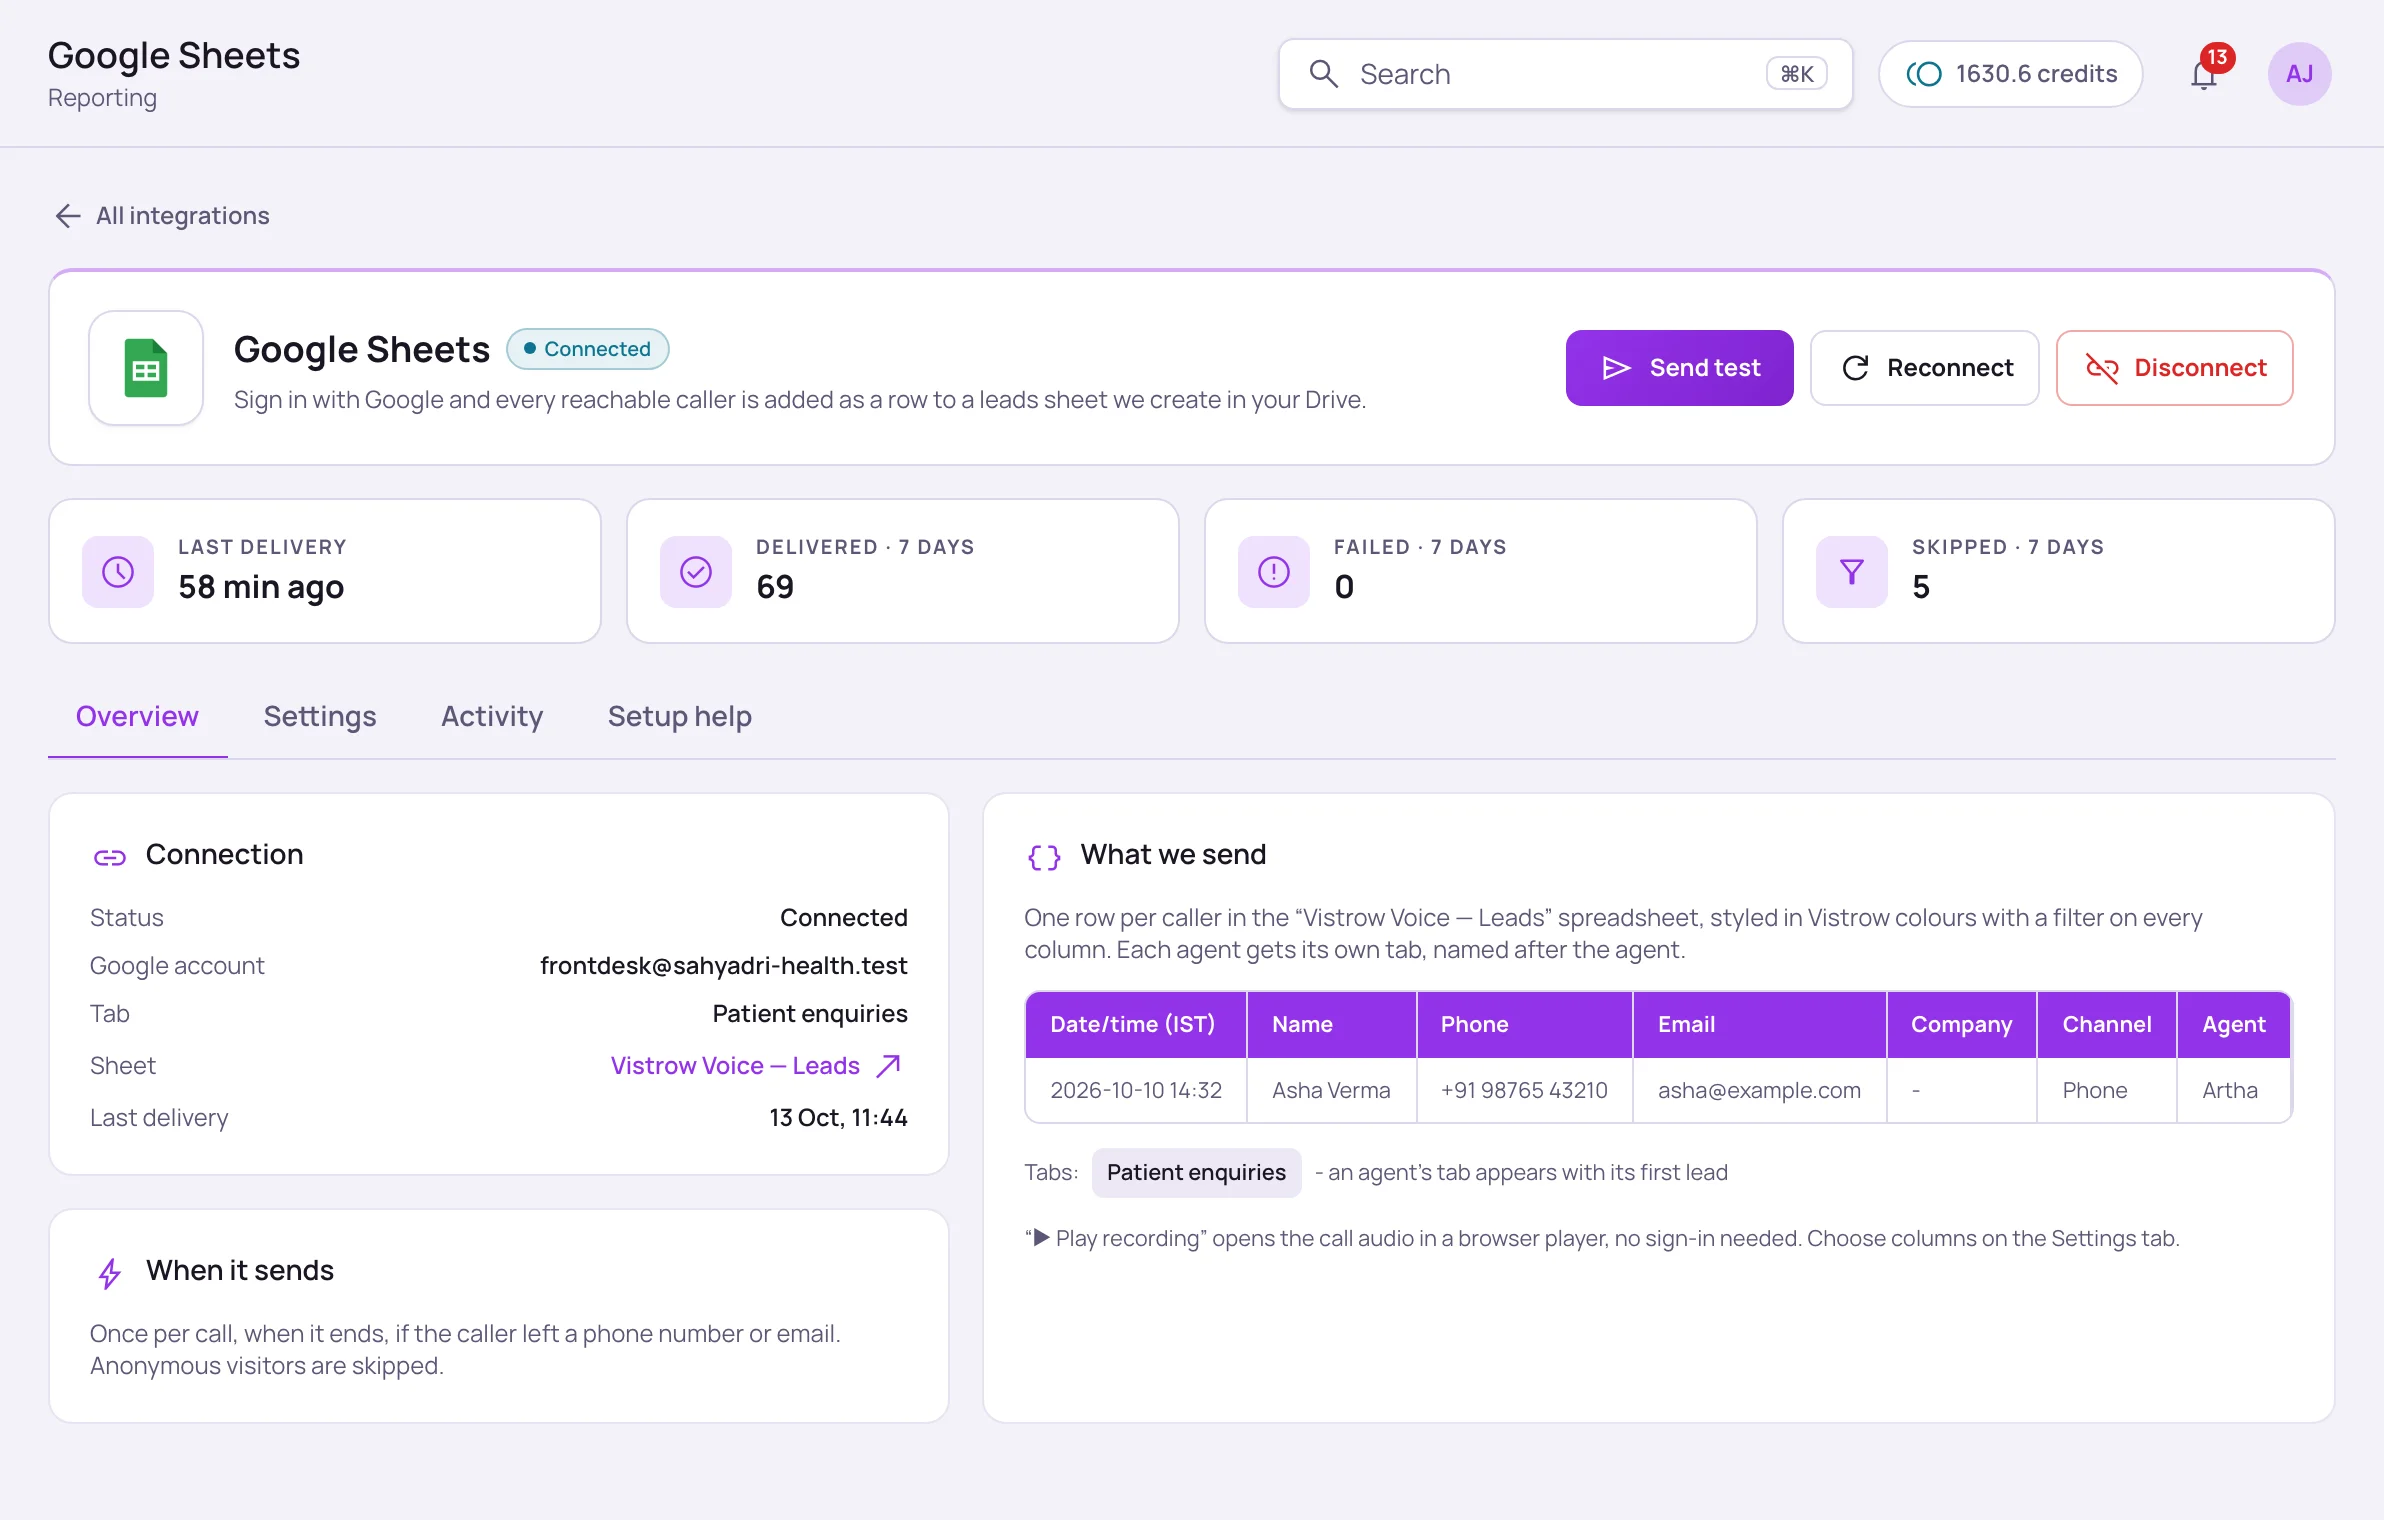
Task: Go back to All integrations
Action: 162,216
